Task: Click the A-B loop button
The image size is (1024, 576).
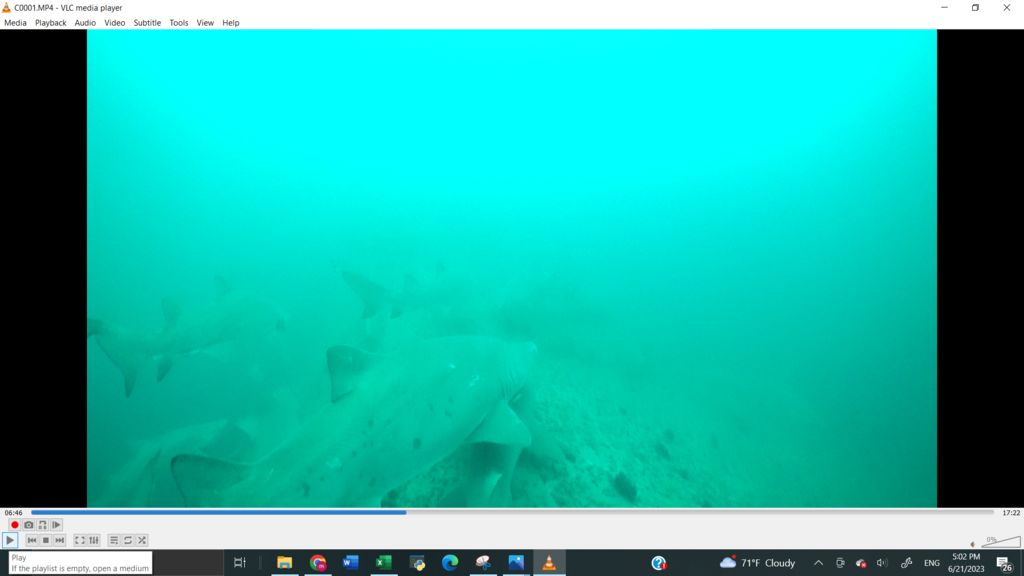Action: coord(43,525)
